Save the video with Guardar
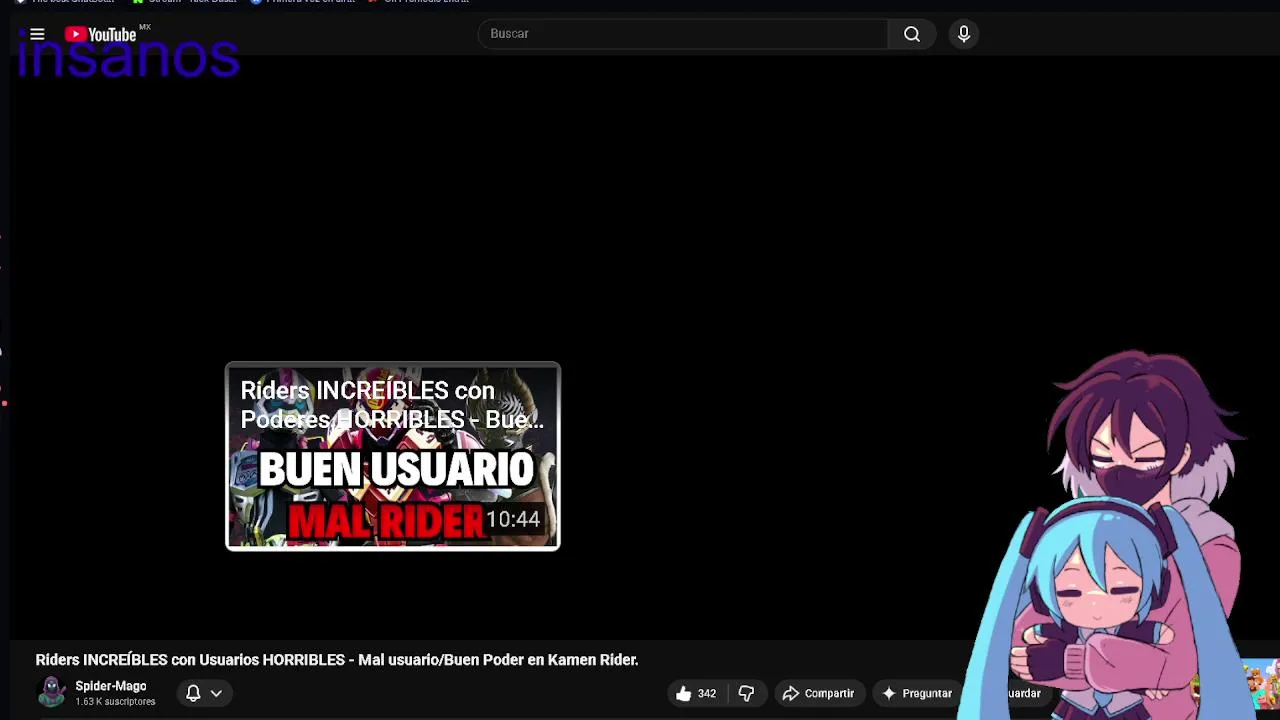The image size is (1280, 720). coord(1022,693)
